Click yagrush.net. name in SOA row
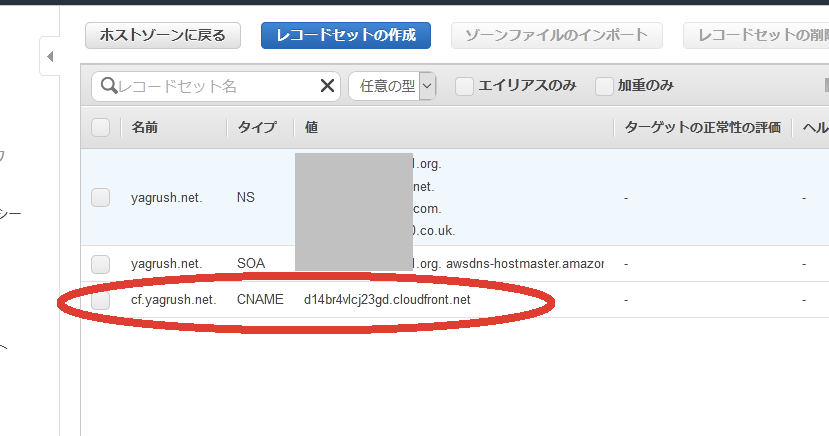 [x=167, y=264]
